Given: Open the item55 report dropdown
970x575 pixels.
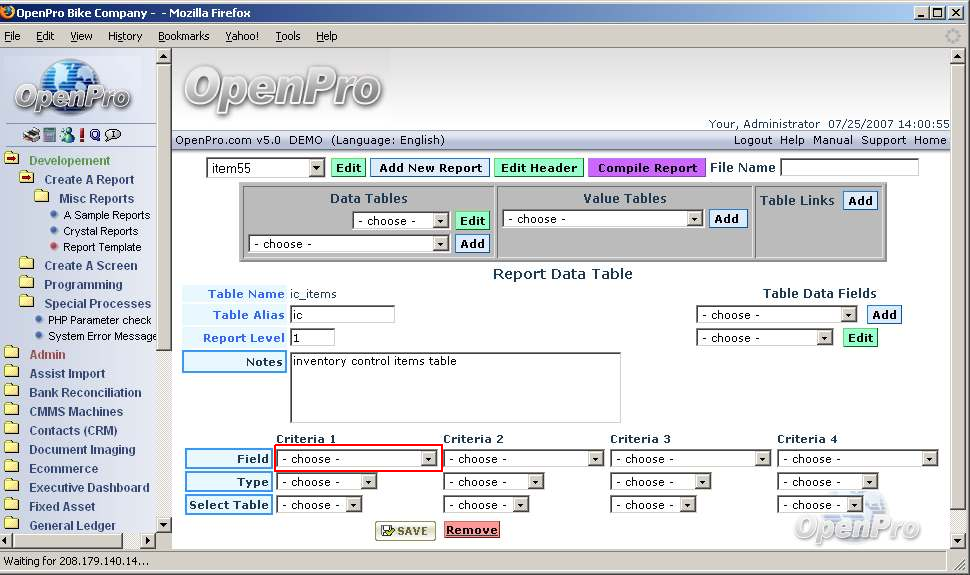Looking at the screenshot, I should click(x=266, y=168).
